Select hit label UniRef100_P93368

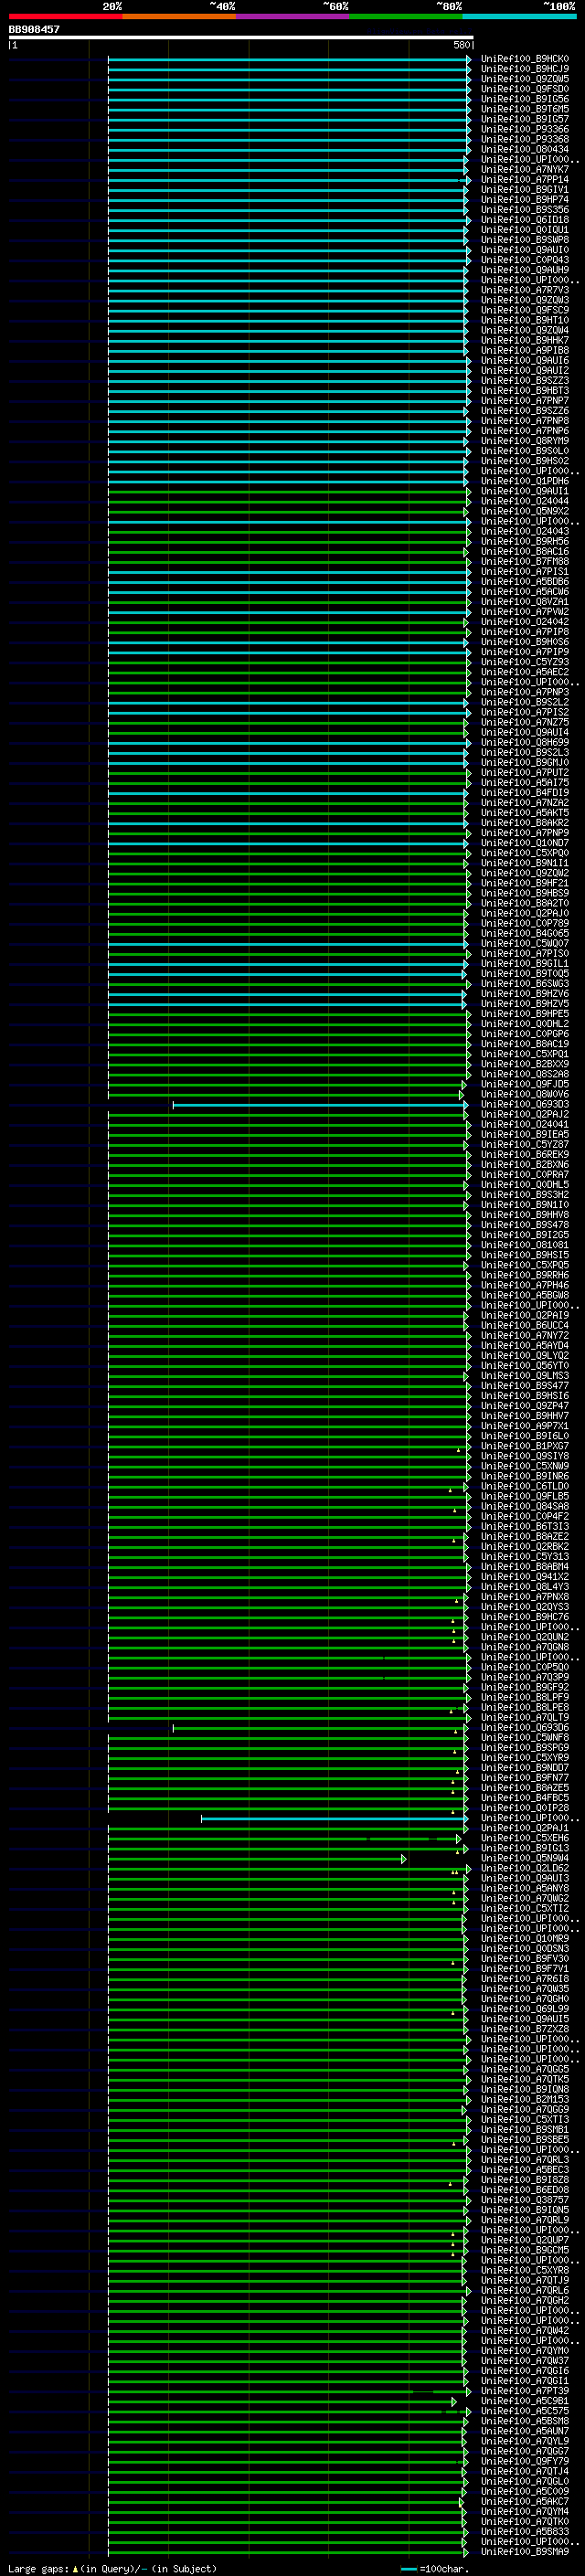(525, 139)
